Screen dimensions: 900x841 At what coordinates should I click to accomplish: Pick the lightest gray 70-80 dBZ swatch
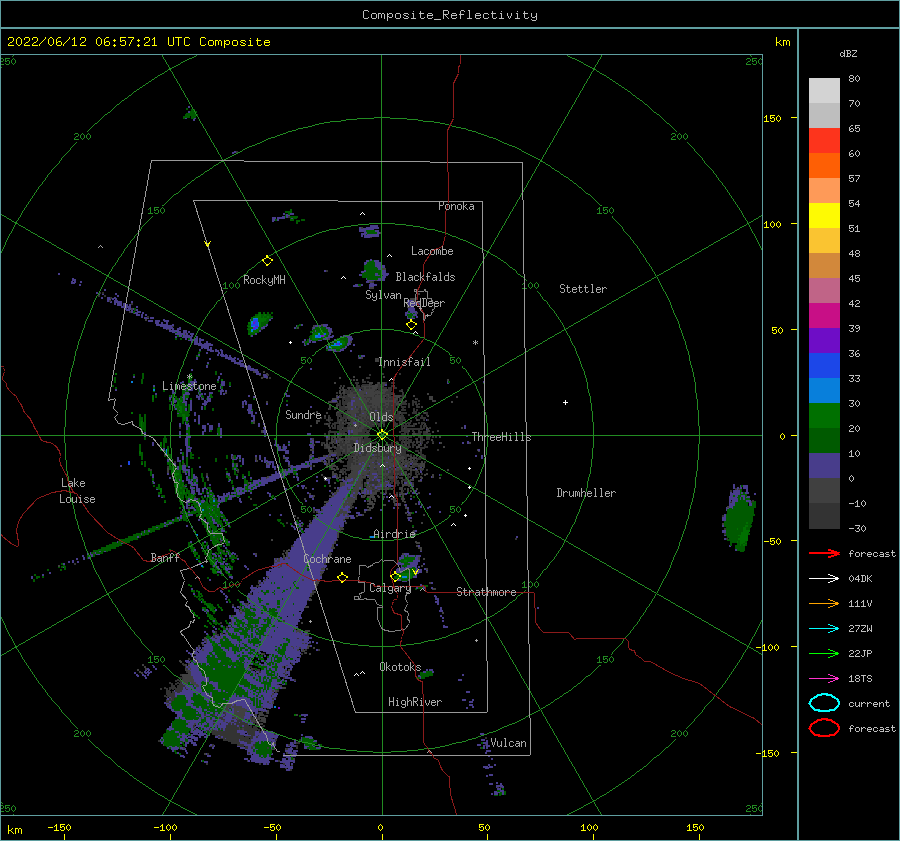point(824,91)
